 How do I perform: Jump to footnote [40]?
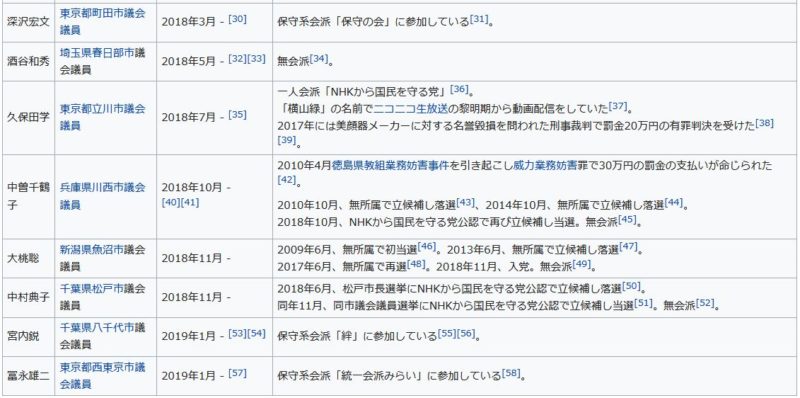170,203
